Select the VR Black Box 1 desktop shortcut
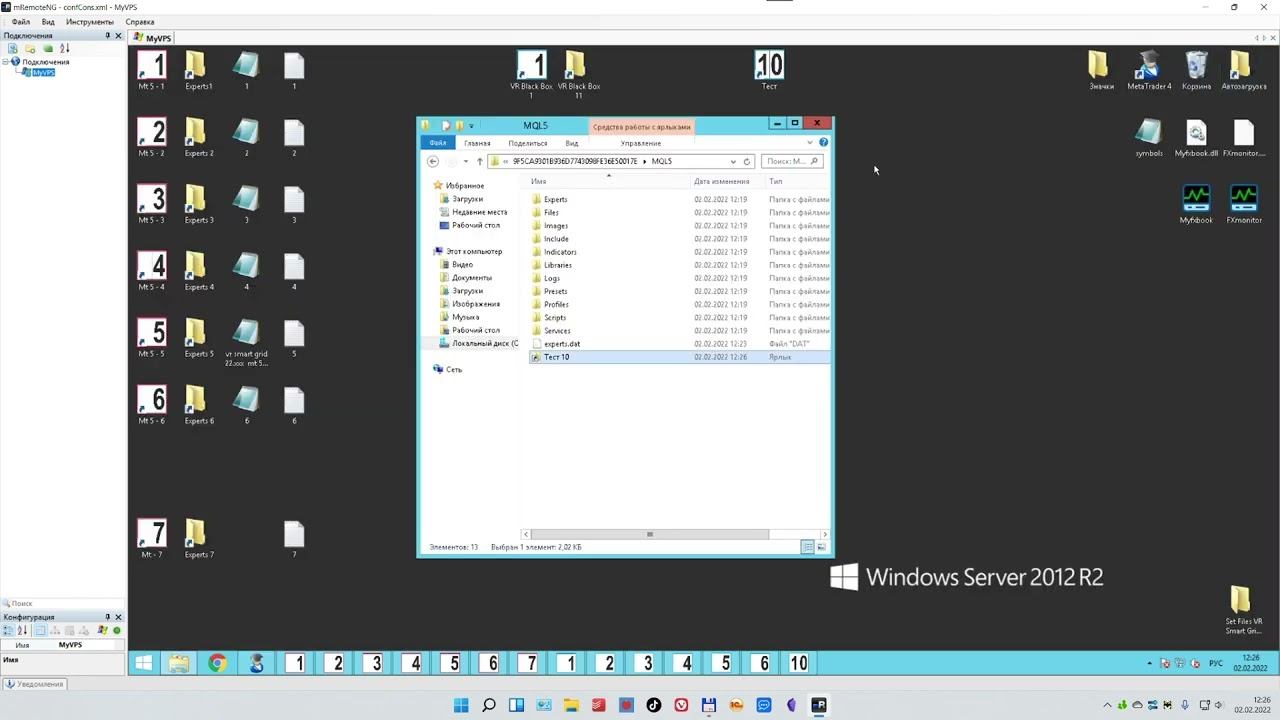Screen dimensions: 1280x720 [531, 74]
